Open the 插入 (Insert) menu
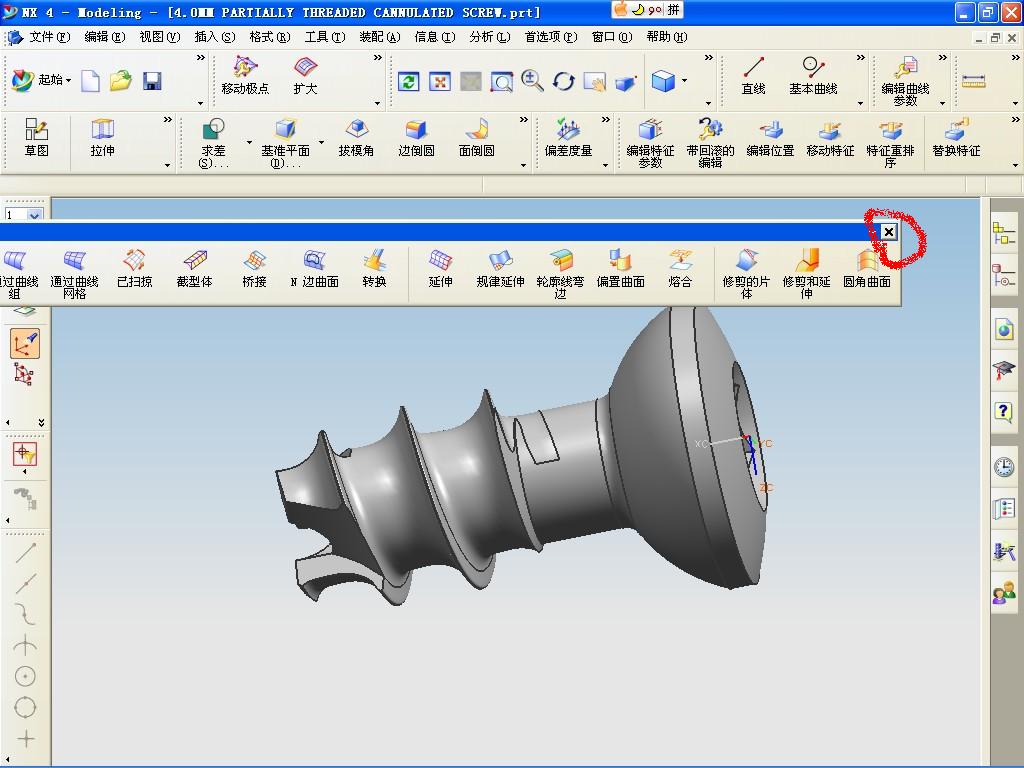Image resolution: width=1024 pixels, height=768 pixels. tap(215, 37)
